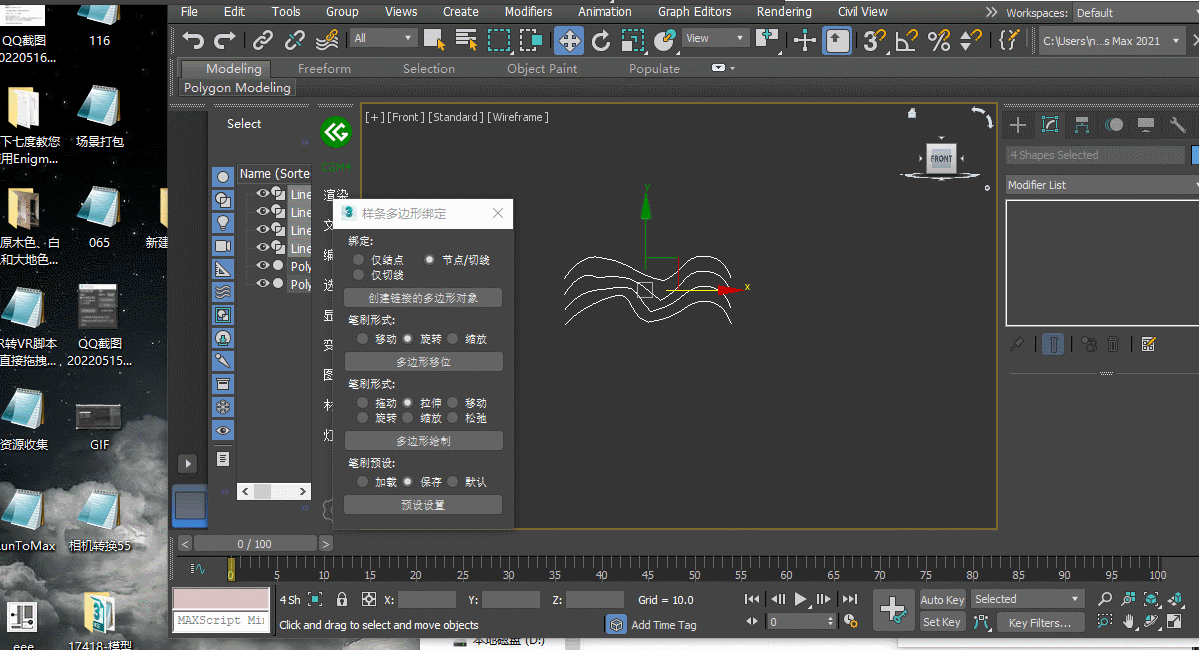Select the Move transform tool
This screenshot has width=1199, height=650.
(x=569, y=41)
